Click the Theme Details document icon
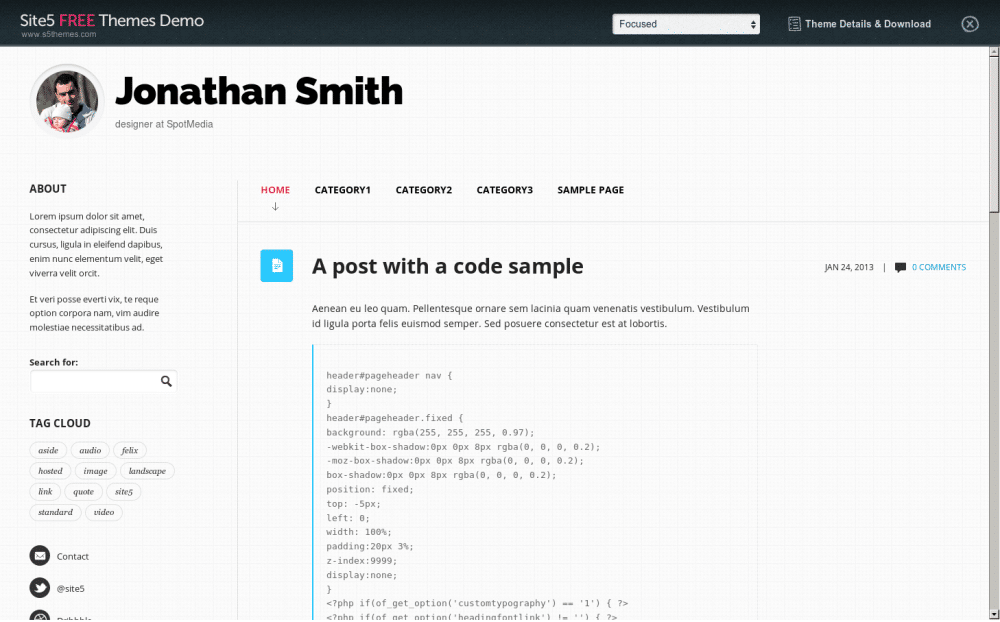Viewport: 1000px width, 622px height. [x=794, y=24]
